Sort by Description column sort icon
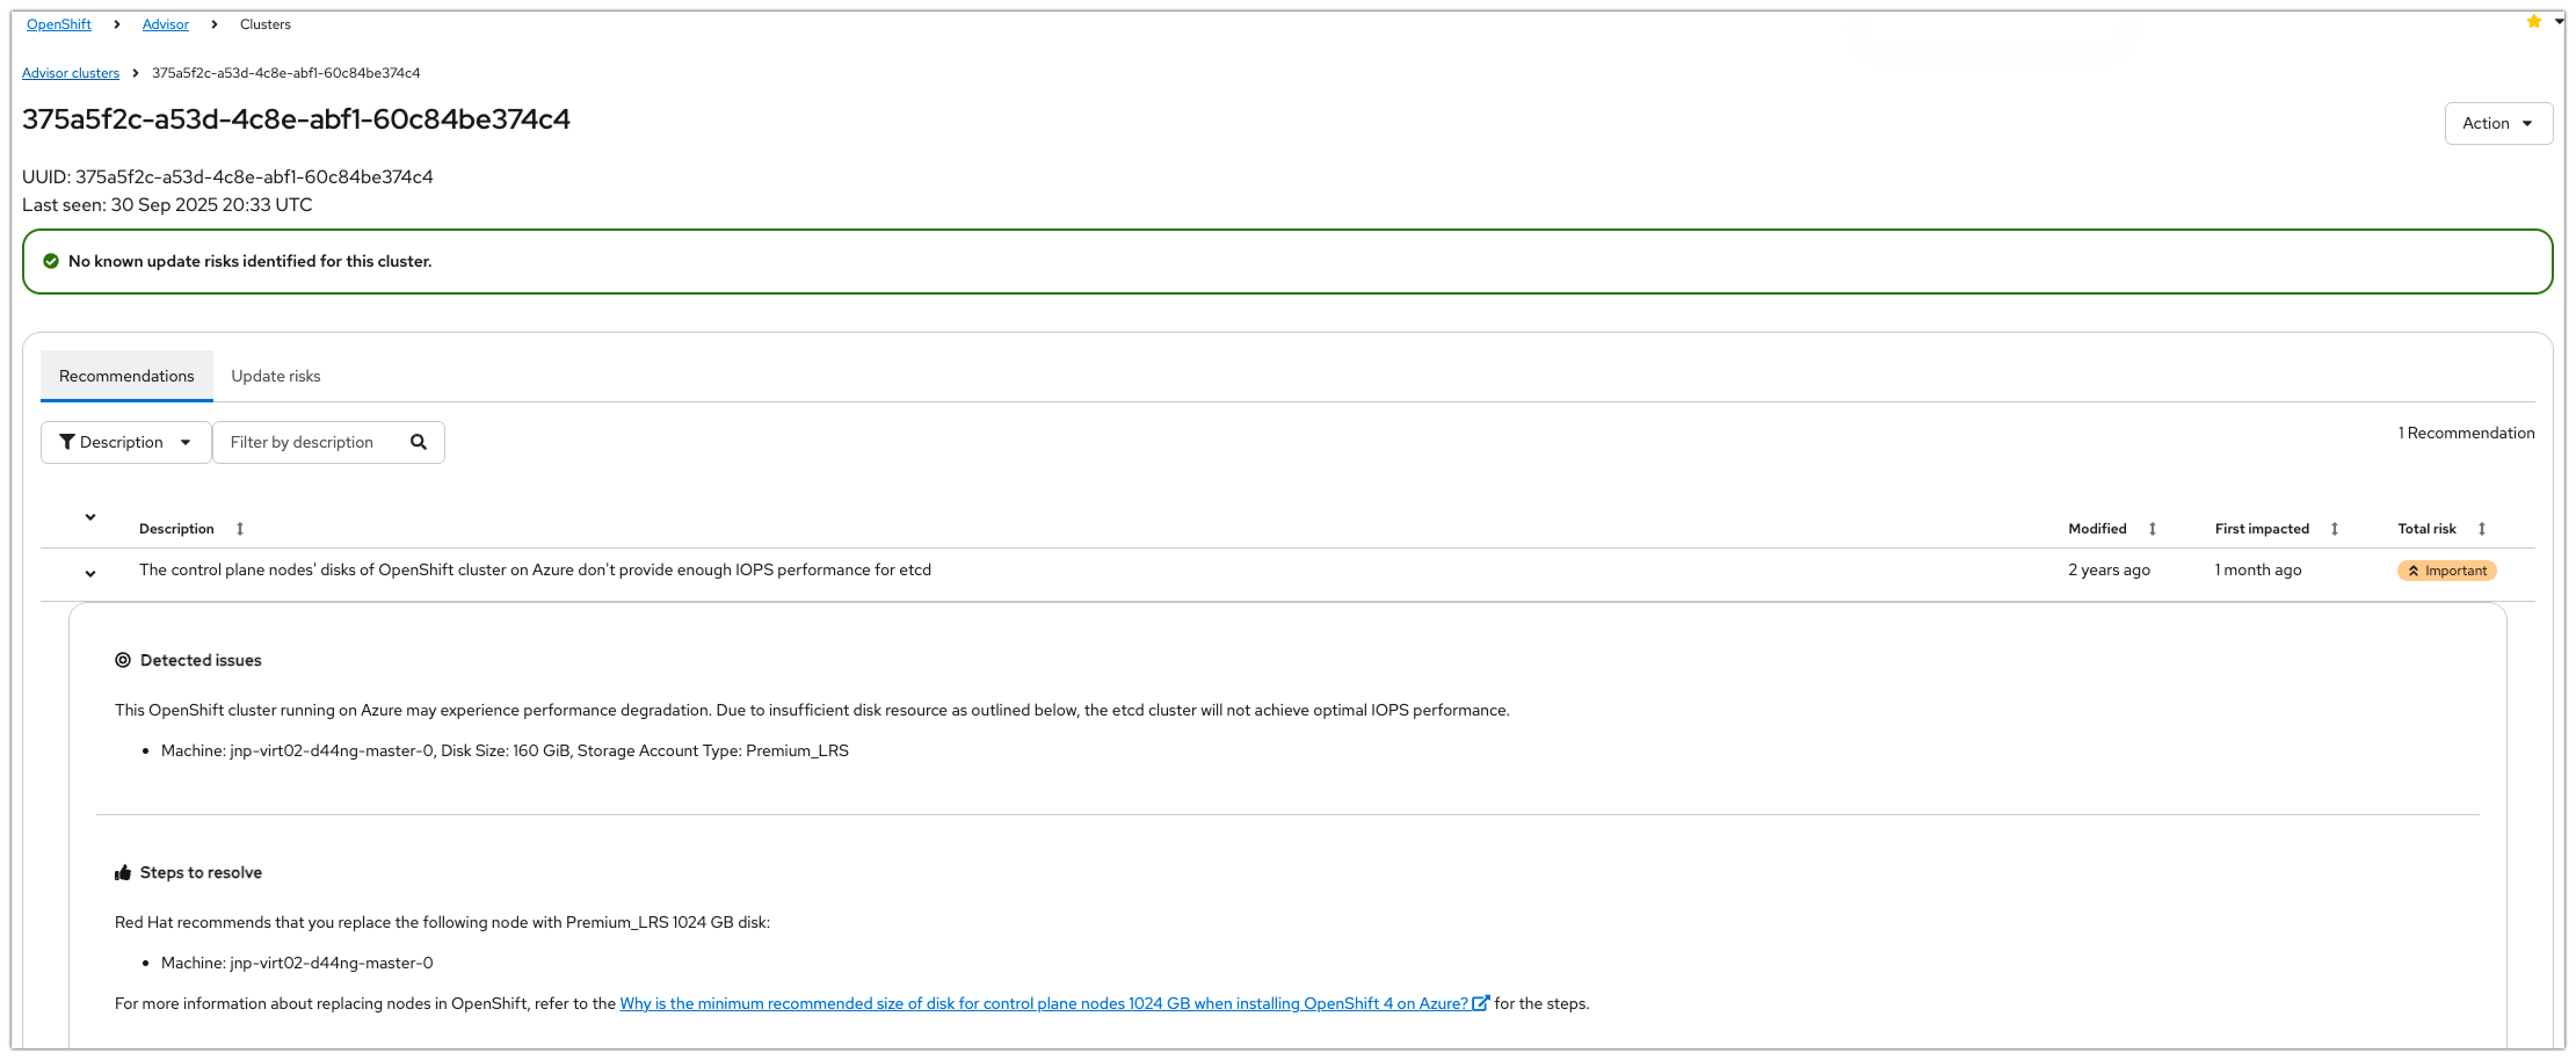 coord(240,528)
